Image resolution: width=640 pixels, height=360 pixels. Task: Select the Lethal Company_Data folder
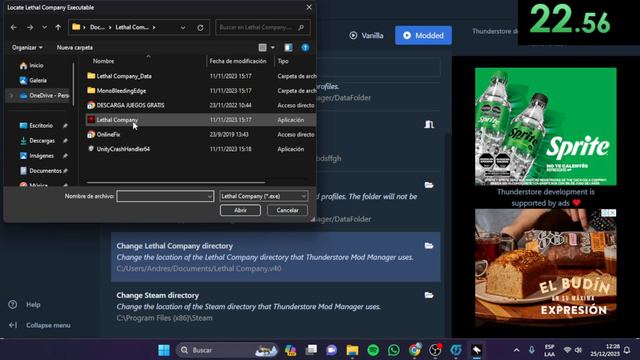(200, 76)
